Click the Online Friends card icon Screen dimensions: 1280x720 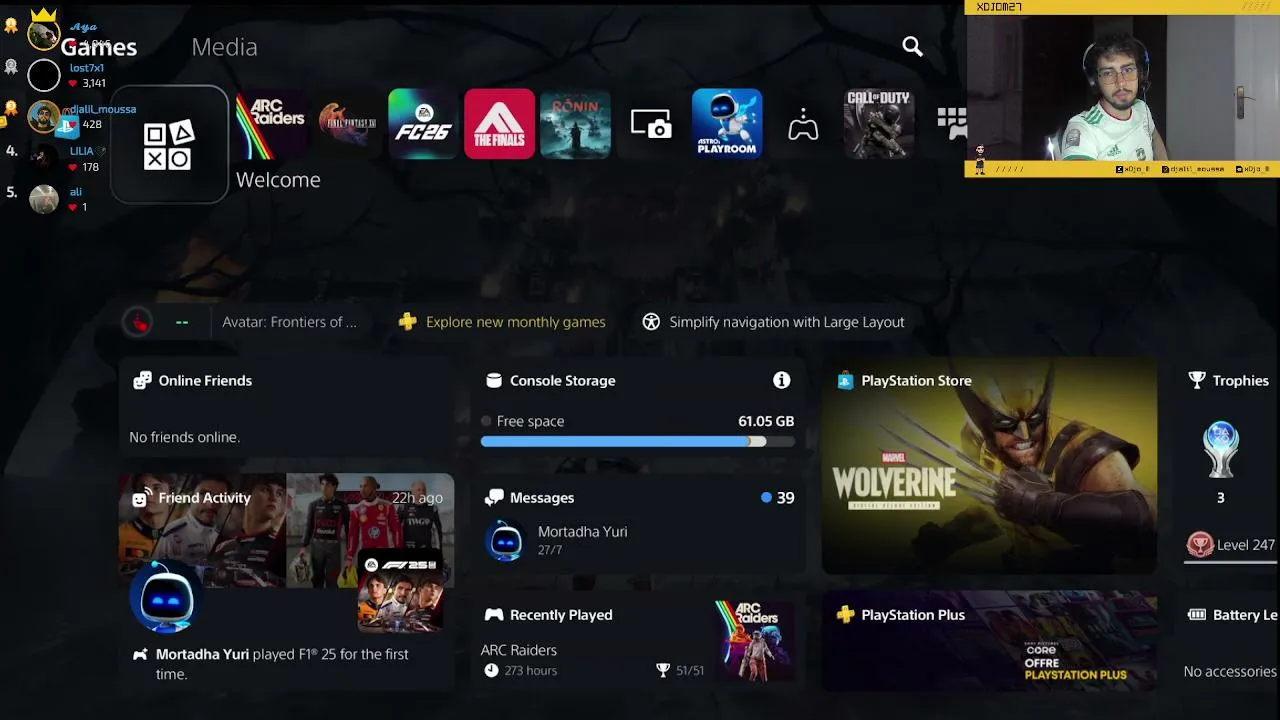point(143,380)
